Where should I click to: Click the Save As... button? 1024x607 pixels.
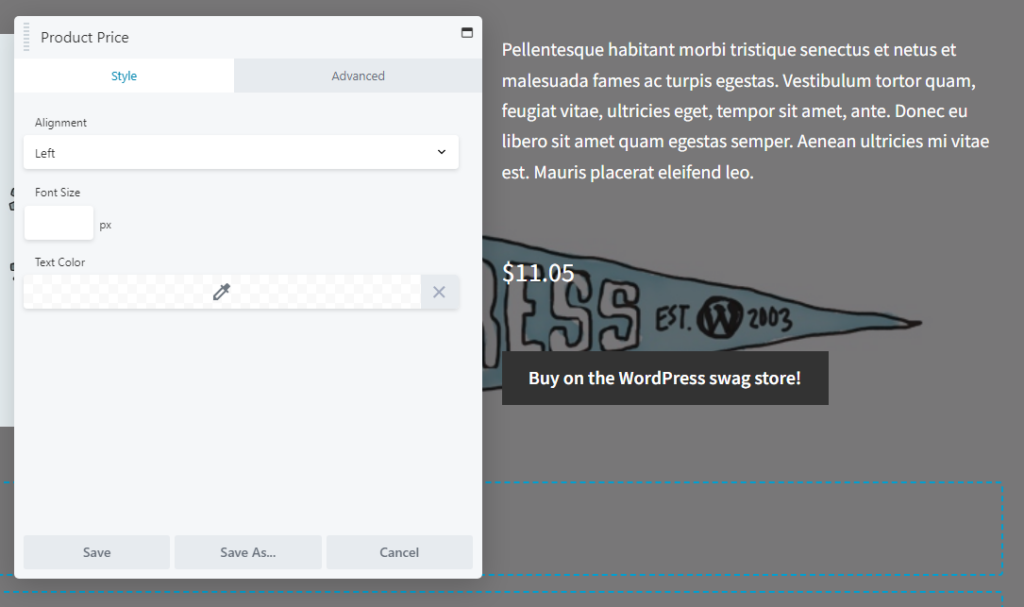point(247,552)
